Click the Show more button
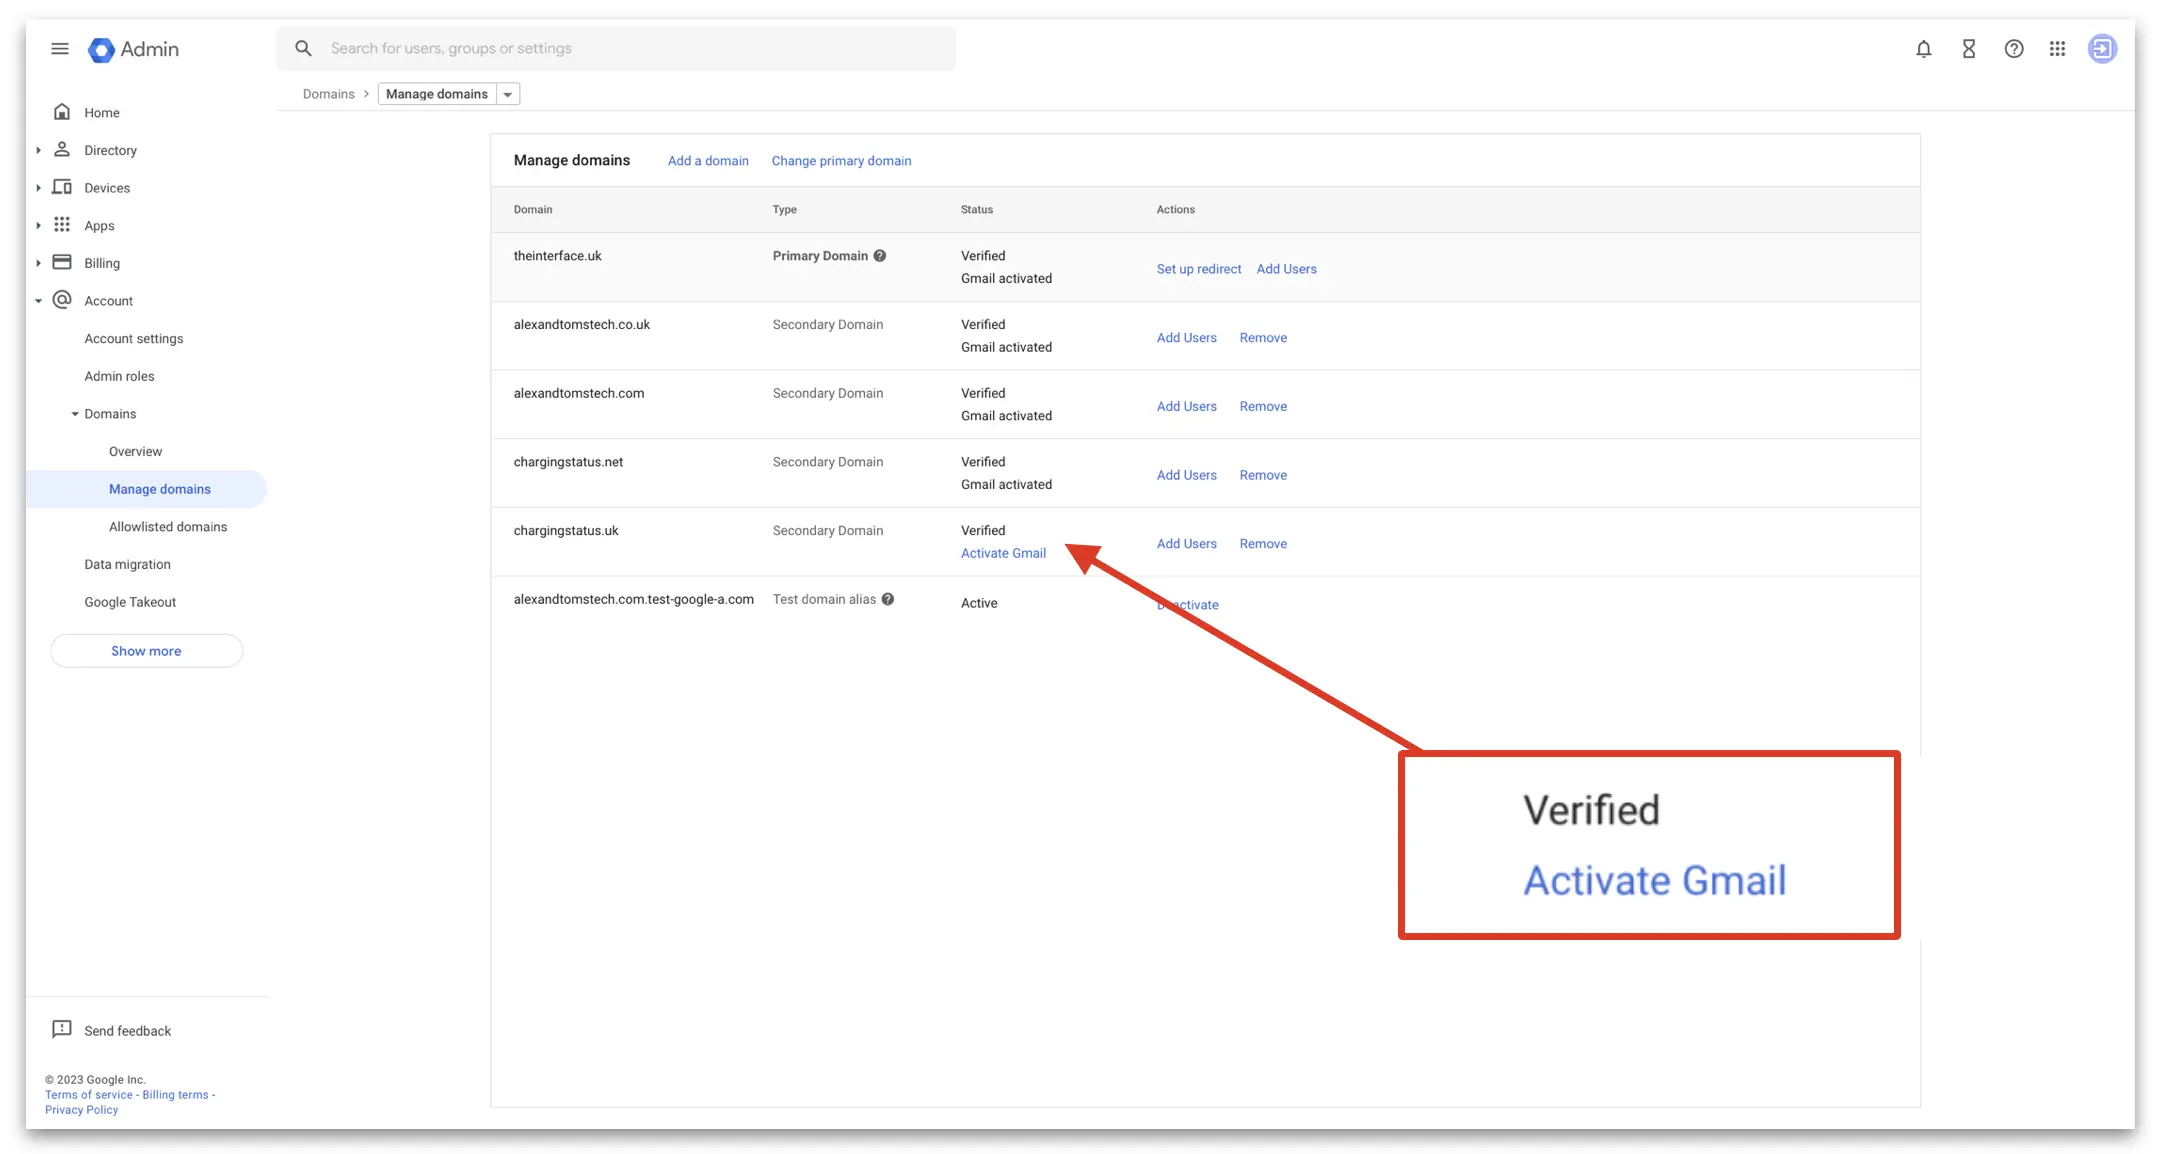This screenshot has height=1154, width=2162. point(146,651)
